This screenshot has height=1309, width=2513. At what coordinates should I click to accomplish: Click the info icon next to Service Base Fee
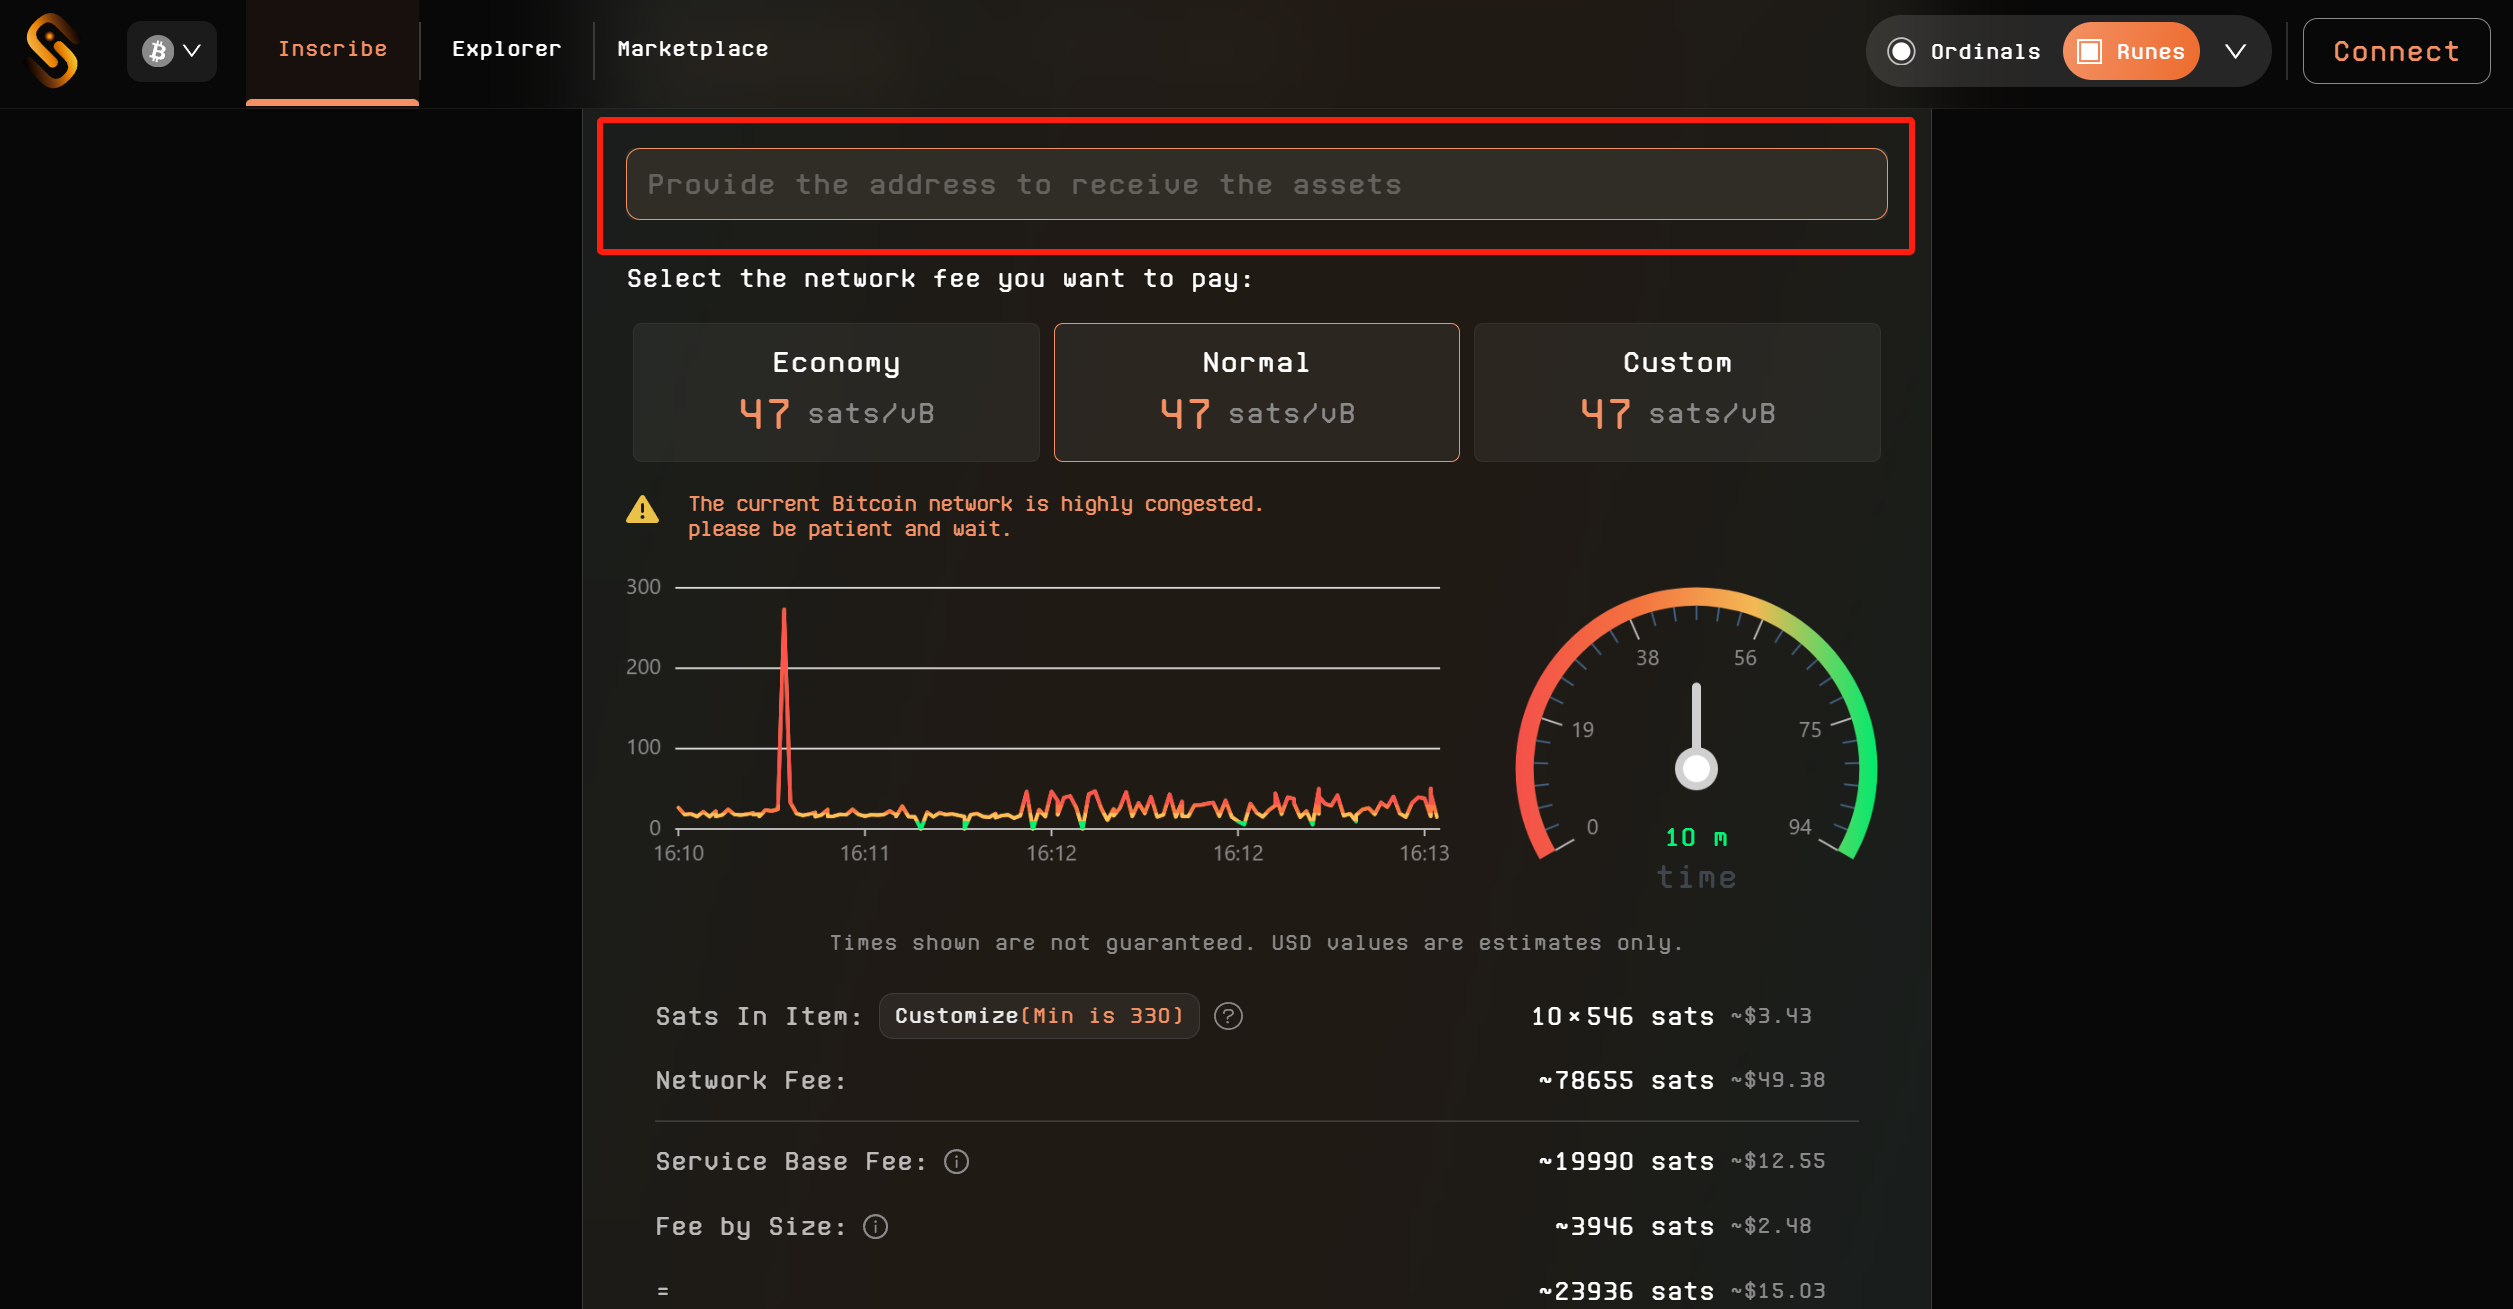pyautogui.click(x=956, y=1162)
